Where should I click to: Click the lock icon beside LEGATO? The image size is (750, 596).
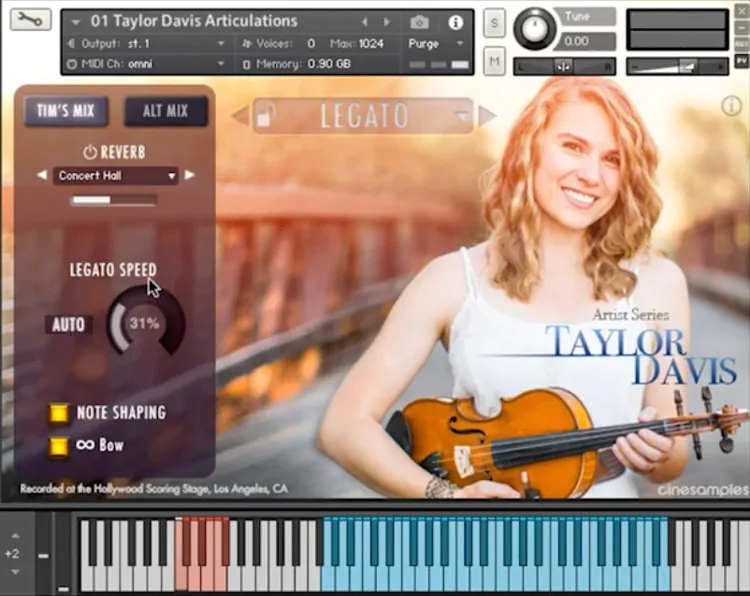(264, 117)
